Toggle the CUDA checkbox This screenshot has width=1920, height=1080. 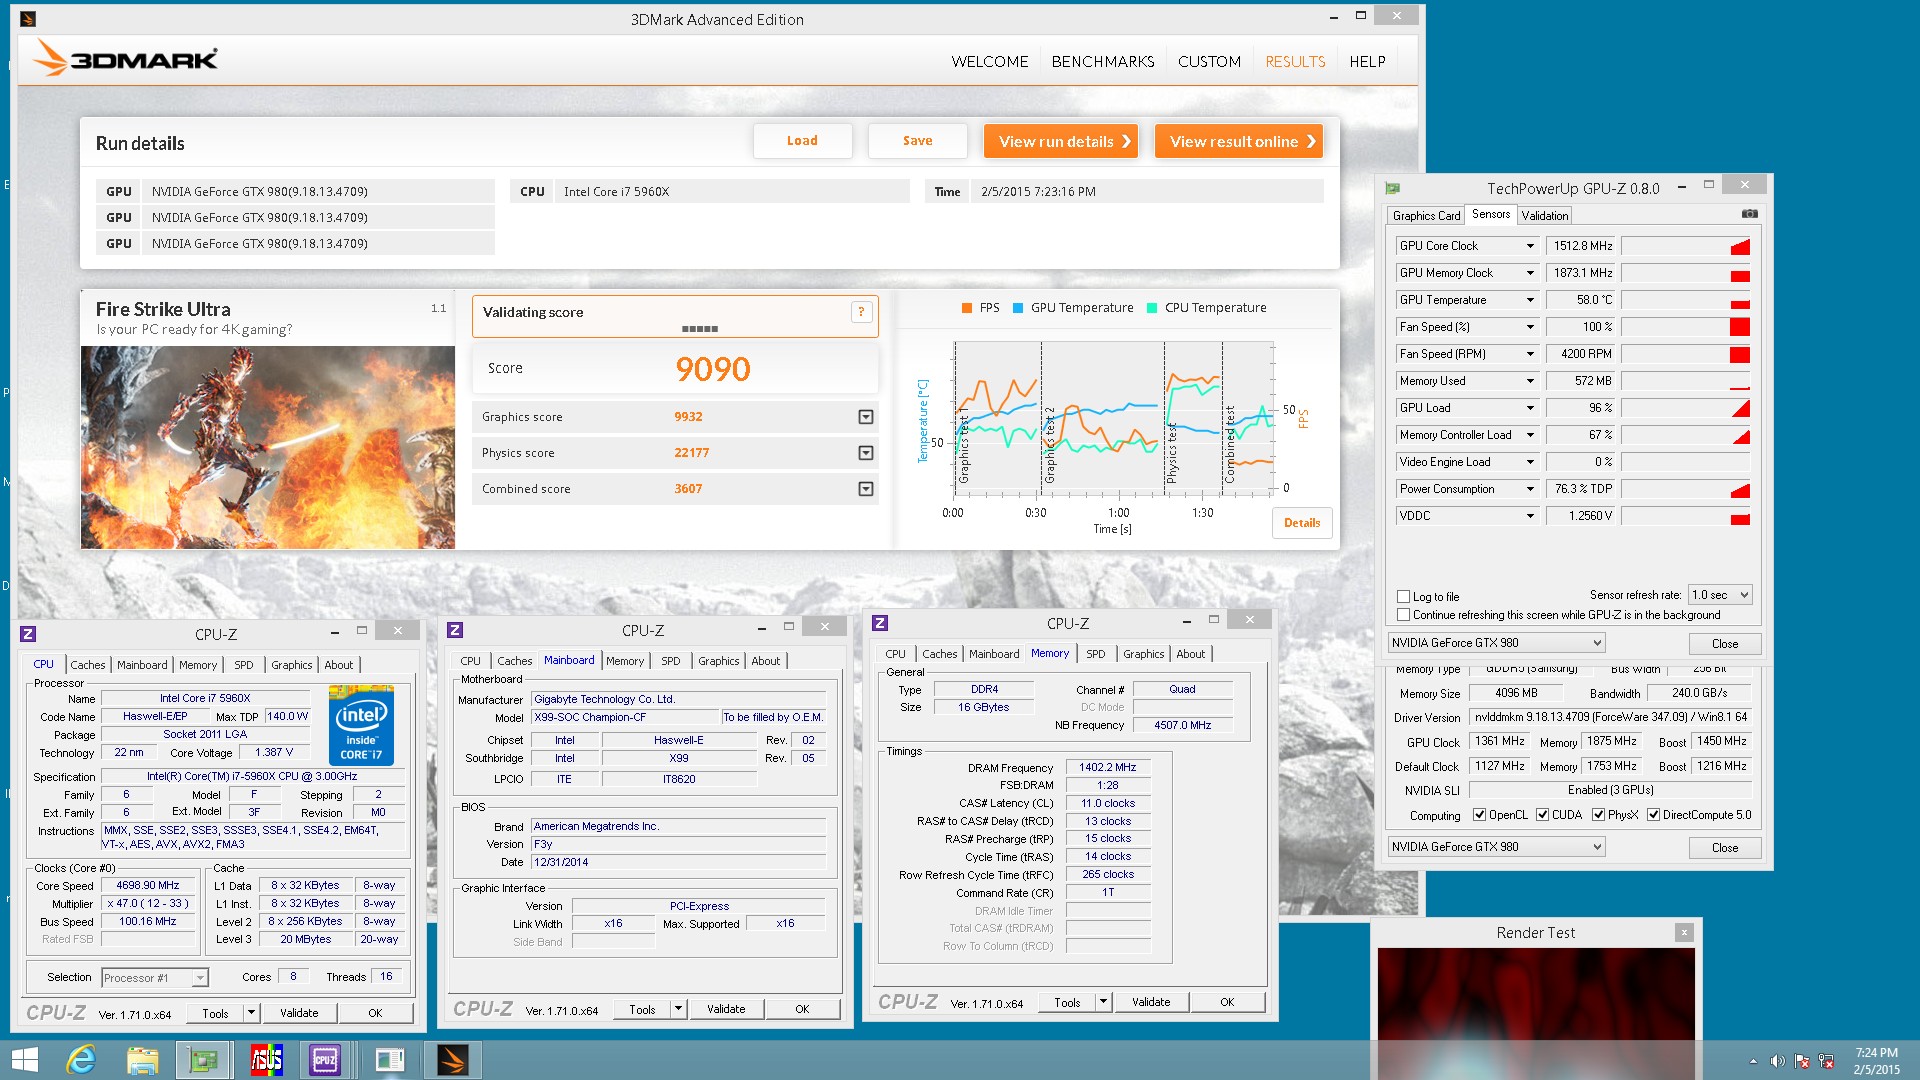click(1542, 815)
